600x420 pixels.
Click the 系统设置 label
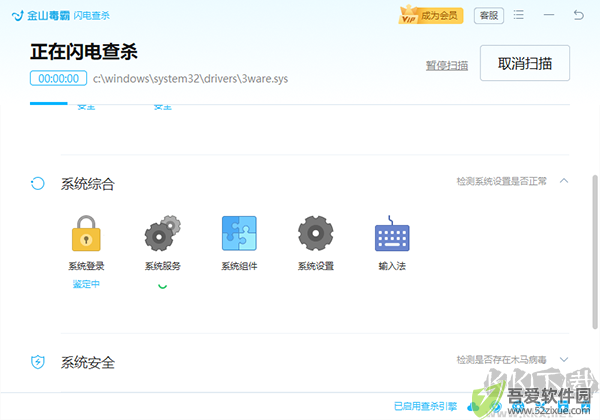click(x=316, y=266)
